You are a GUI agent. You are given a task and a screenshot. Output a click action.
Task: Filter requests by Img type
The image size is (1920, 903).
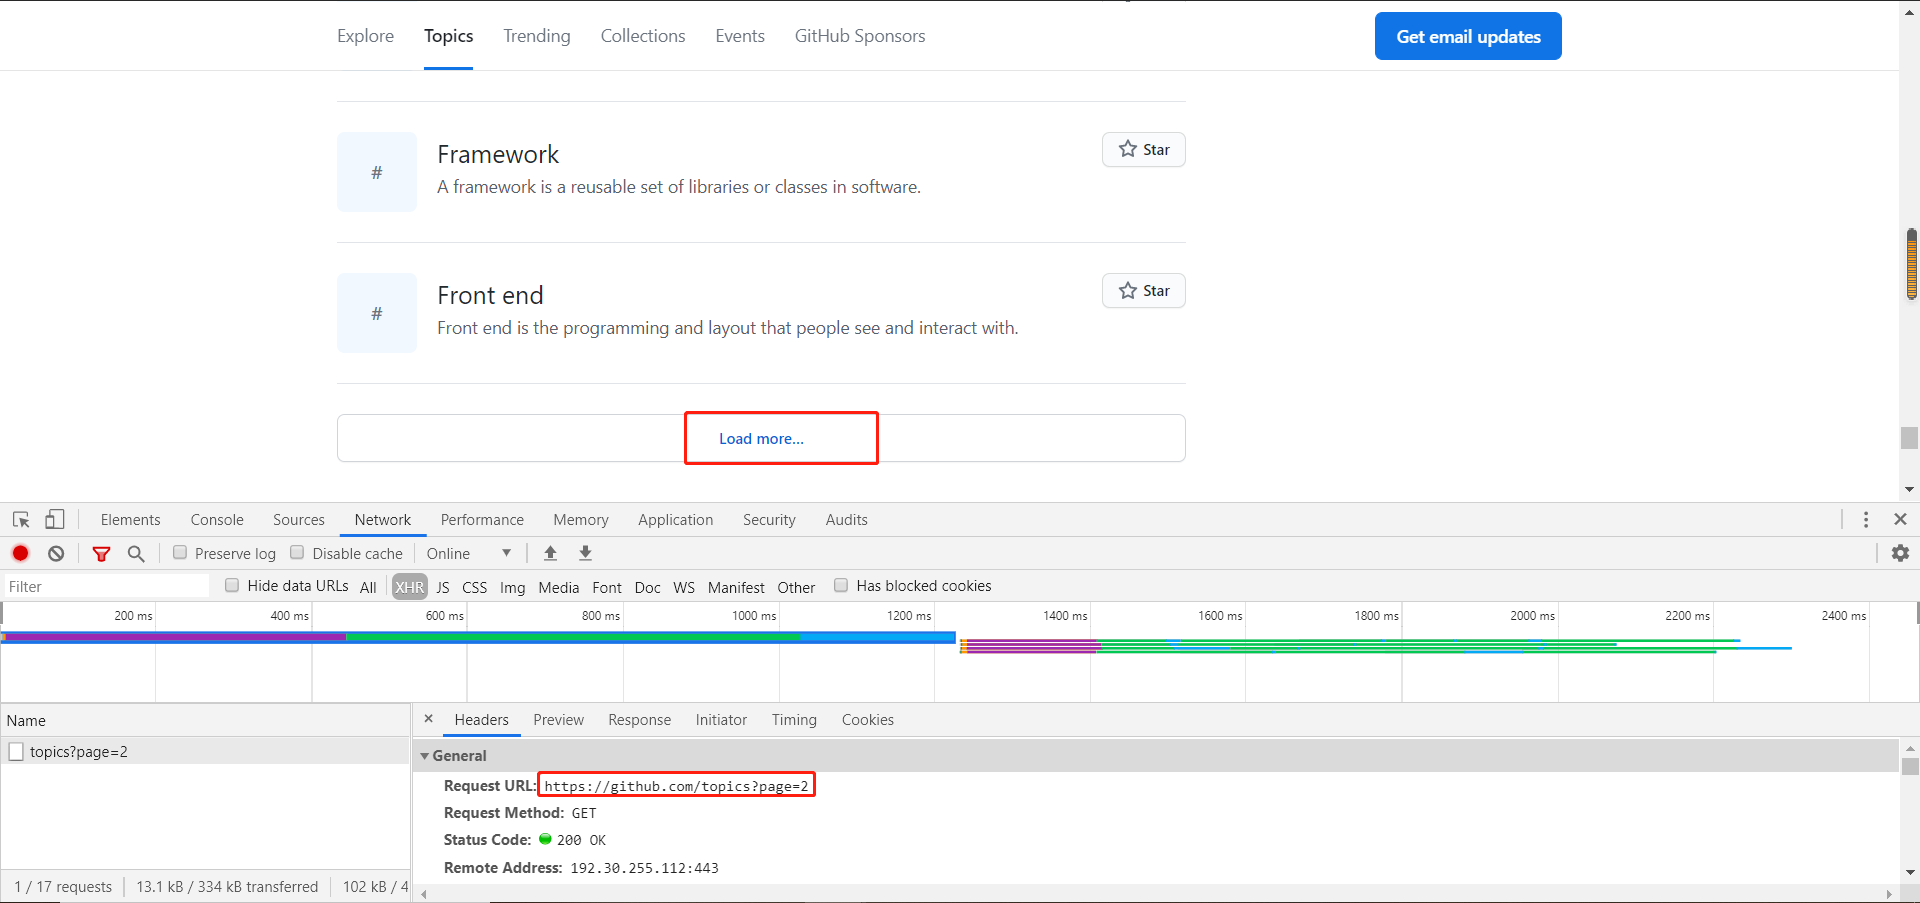[x=513, y=587]
